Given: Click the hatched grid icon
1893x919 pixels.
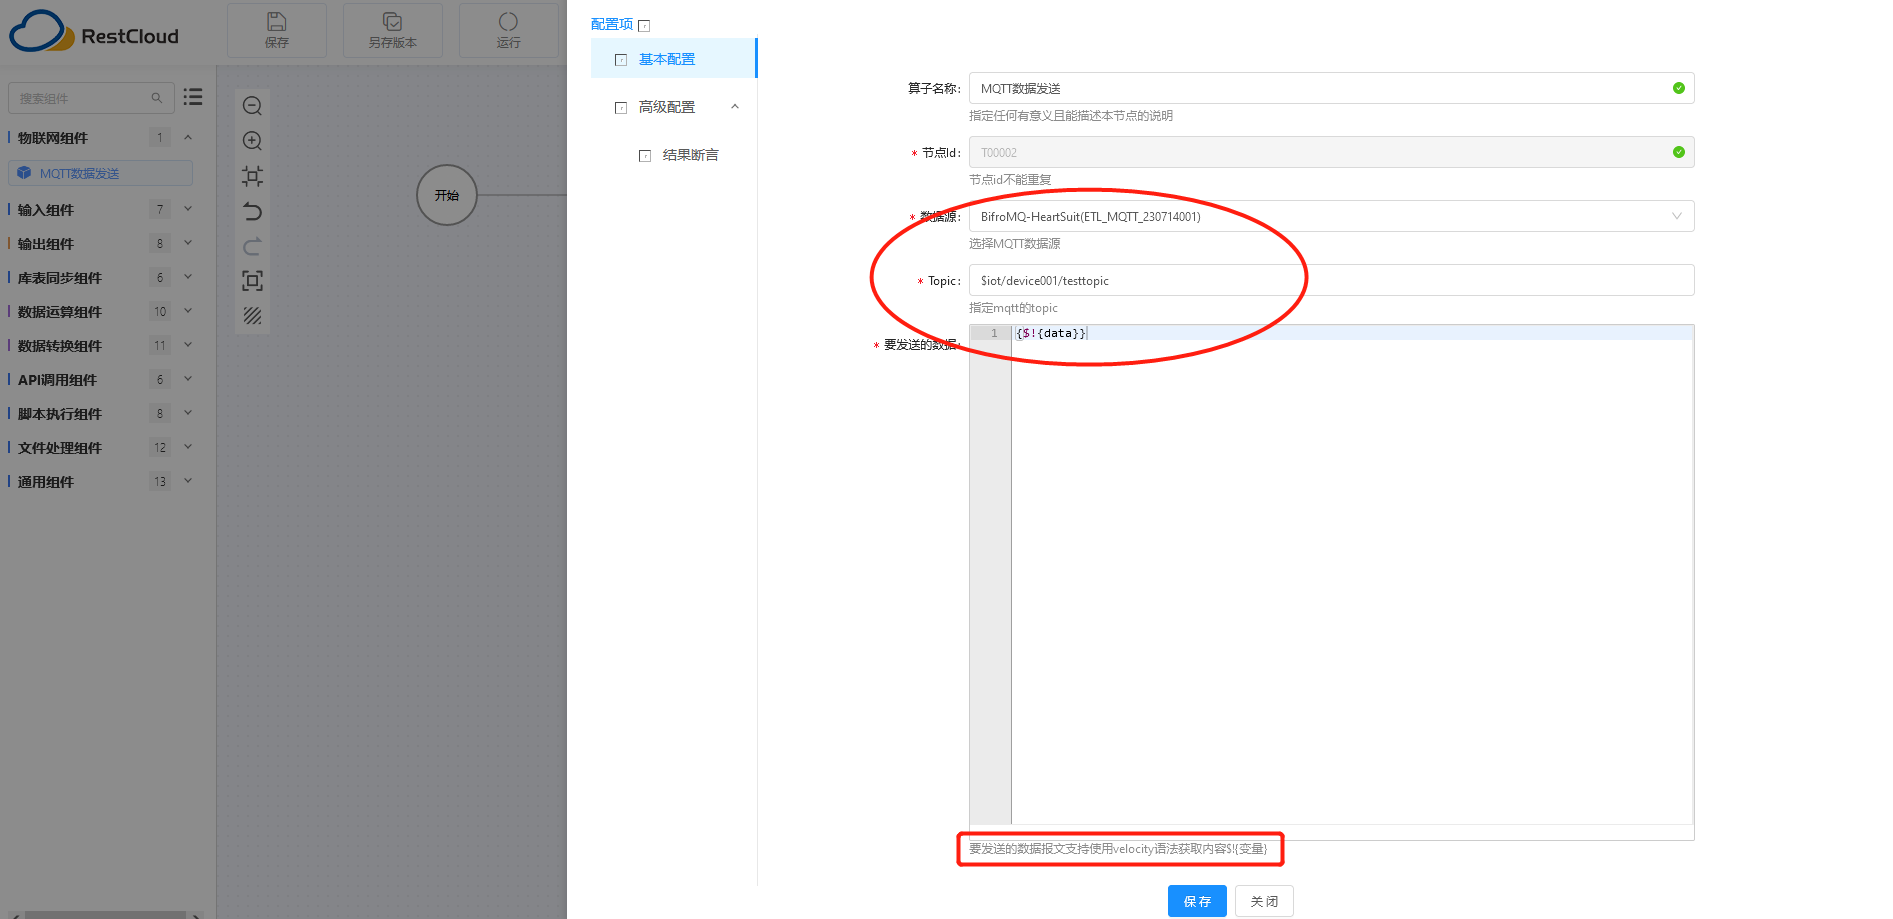Looking at the screenshot, I should [x=253, y=316].
